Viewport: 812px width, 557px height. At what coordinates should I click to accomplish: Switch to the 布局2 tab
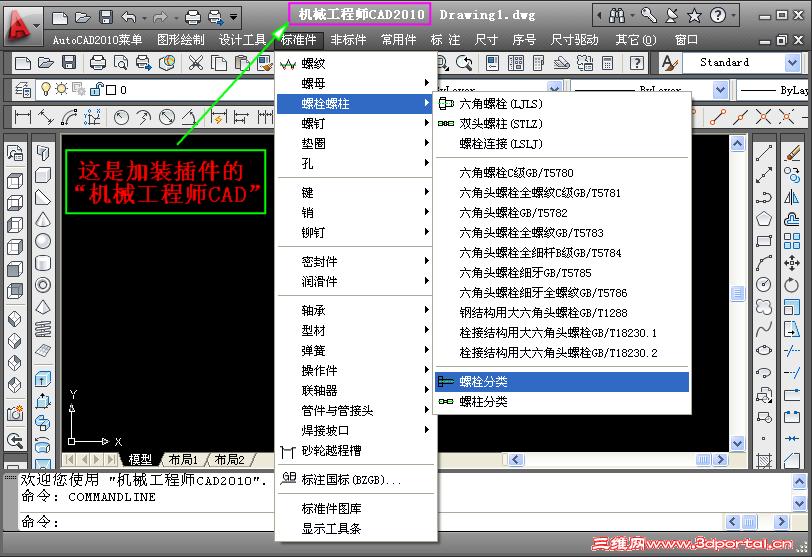(229, 460)
